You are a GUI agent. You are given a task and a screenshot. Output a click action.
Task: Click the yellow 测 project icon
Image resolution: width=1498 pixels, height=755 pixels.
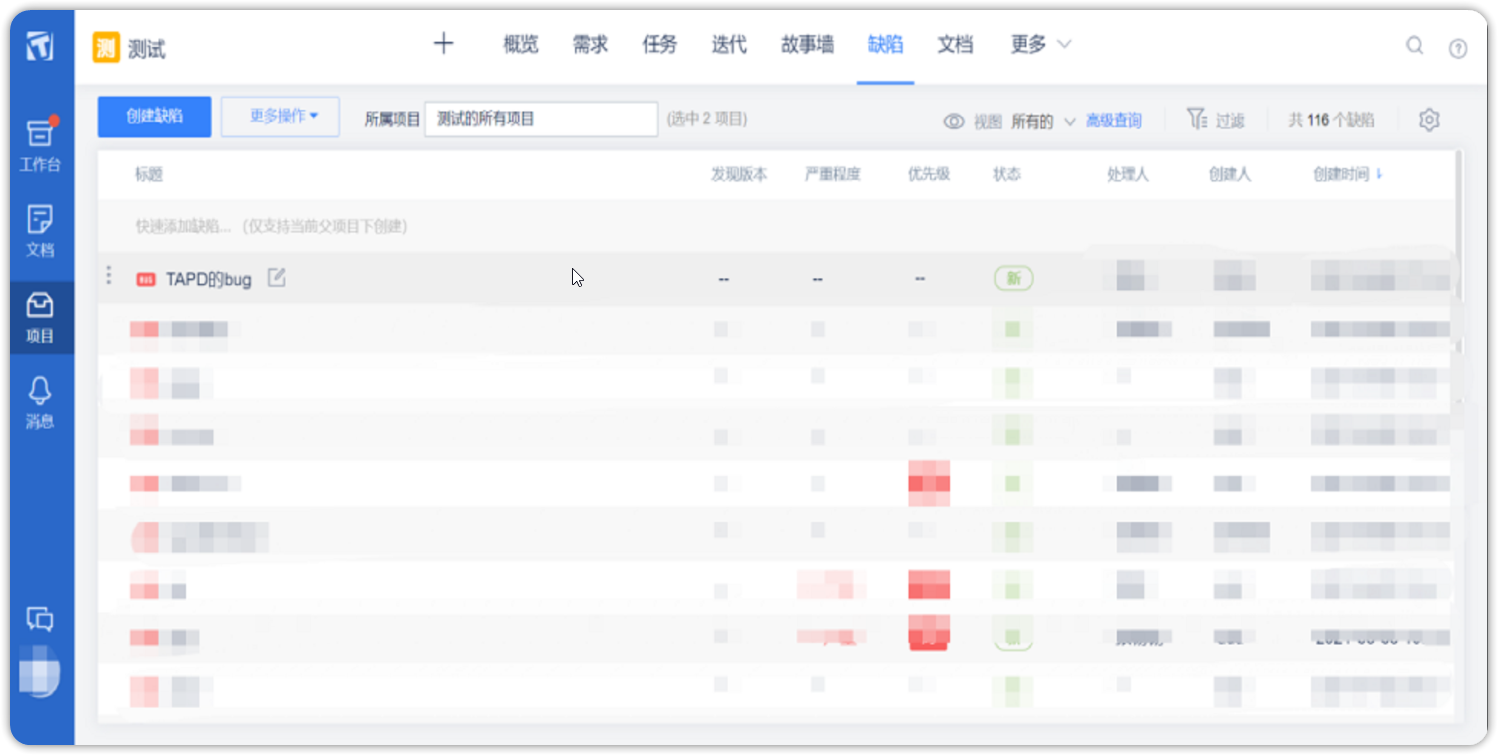click(x=106, y=47)
